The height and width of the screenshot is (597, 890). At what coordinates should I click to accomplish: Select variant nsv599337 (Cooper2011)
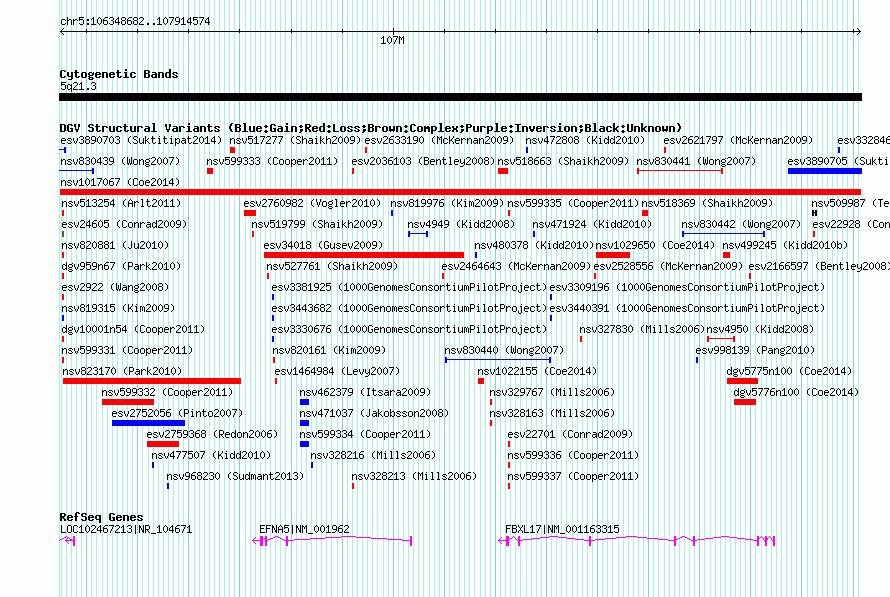point(573,476)
